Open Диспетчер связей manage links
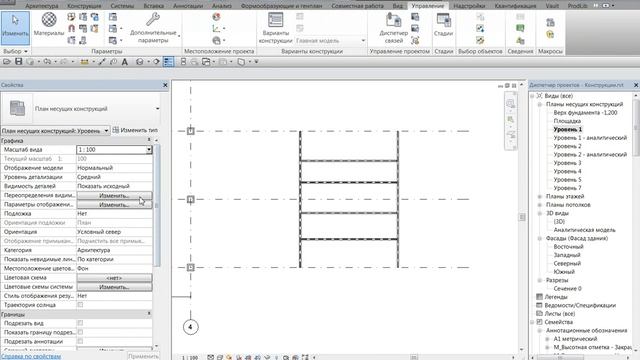 pyautogui.click(x=393, y=28)
